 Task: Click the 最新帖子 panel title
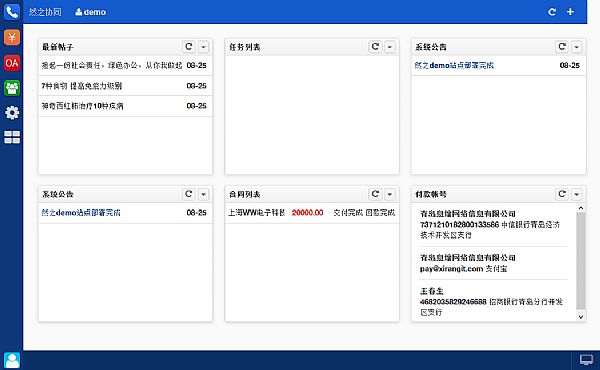click(58, 47)
